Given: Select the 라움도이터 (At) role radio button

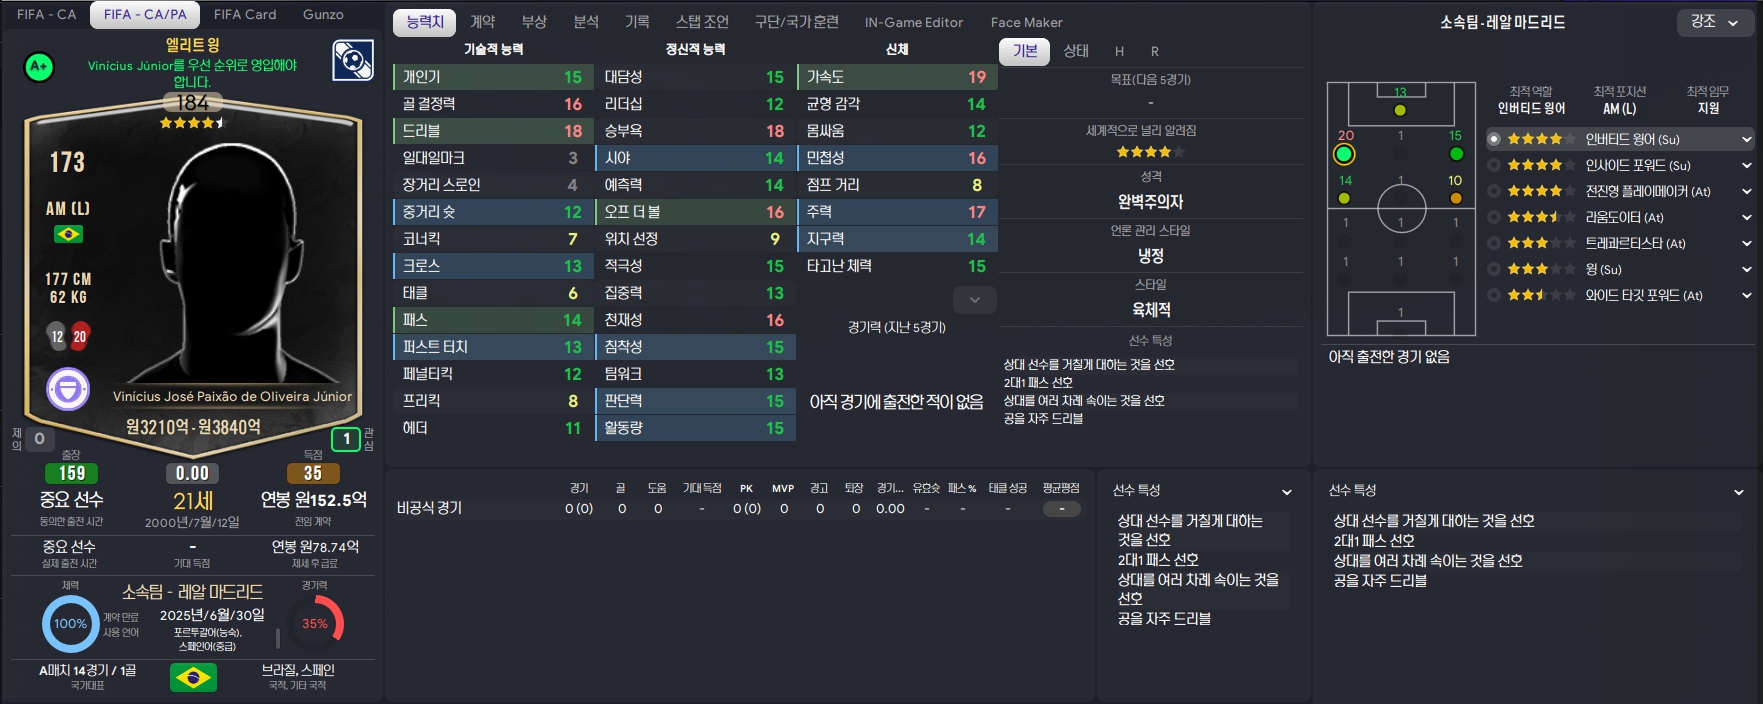Looking at the screenshot, I should tap(1494, 217).
